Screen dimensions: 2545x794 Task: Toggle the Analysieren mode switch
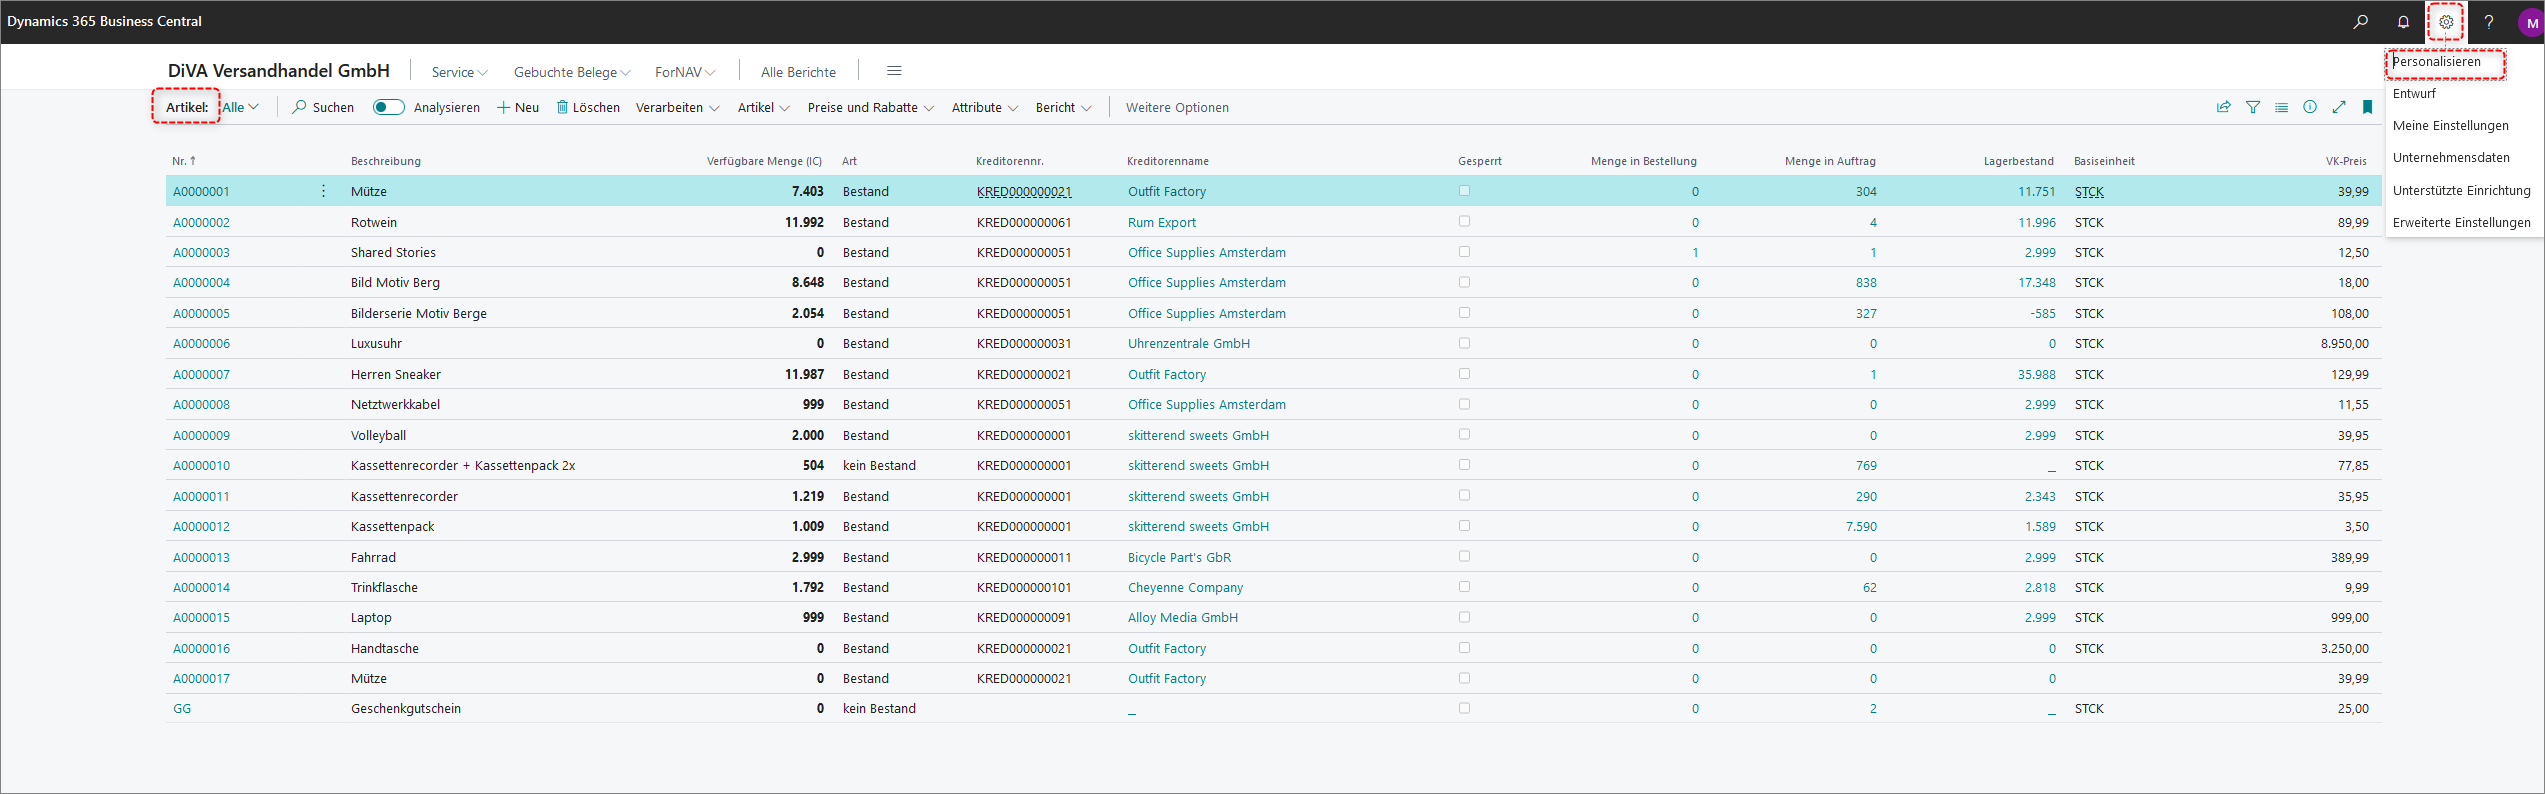[388, 107]
